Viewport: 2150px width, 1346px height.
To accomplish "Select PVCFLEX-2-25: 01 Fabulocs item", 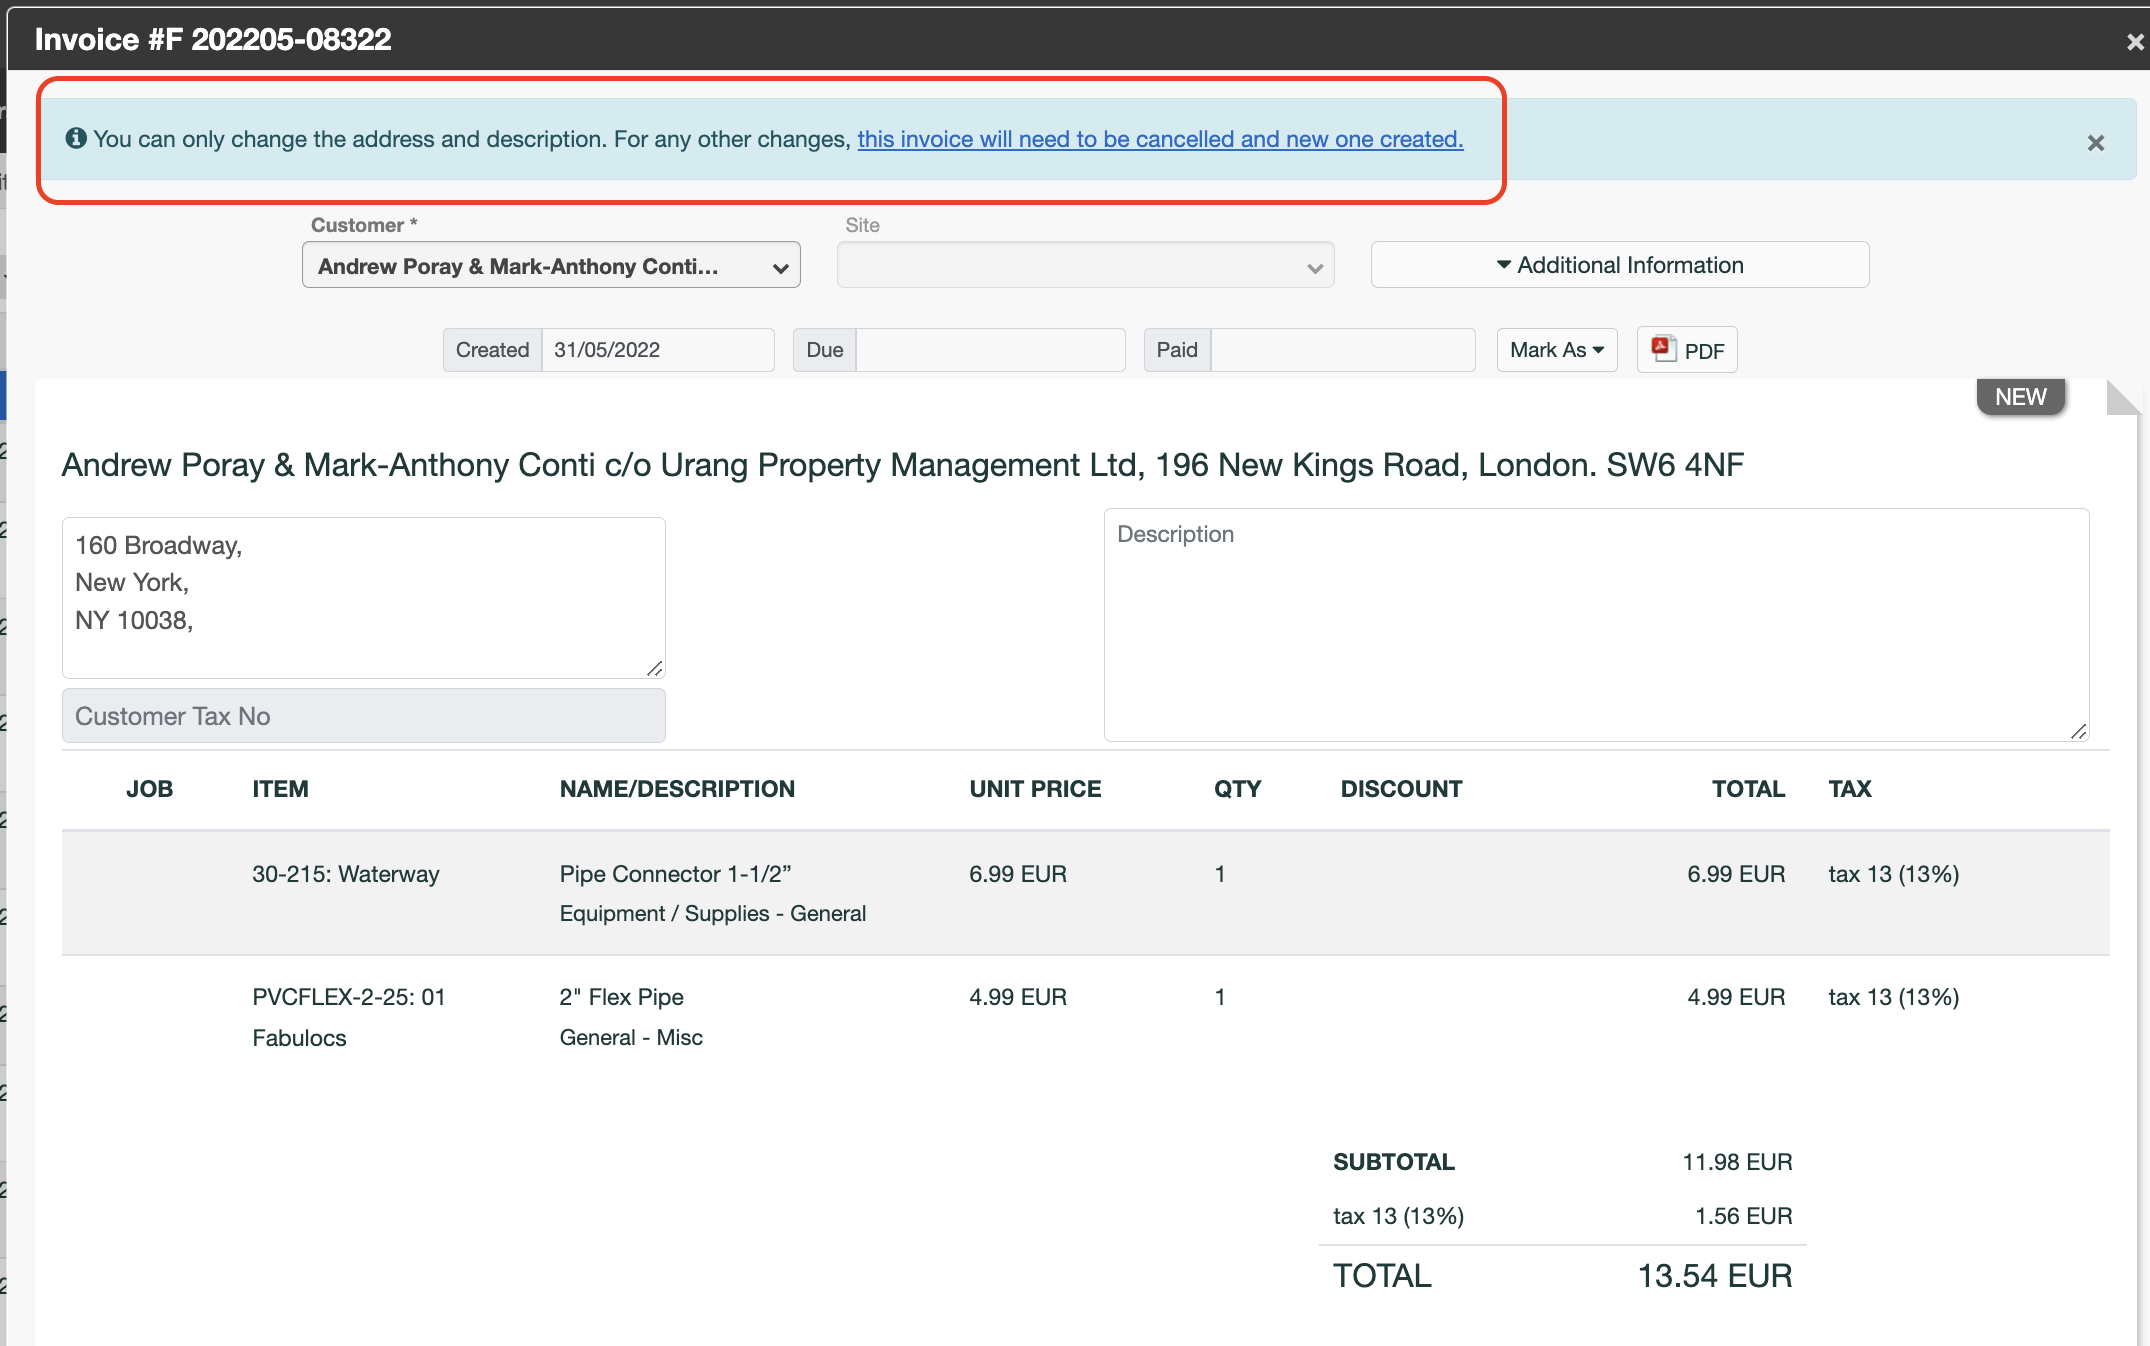I will 349,1017.
